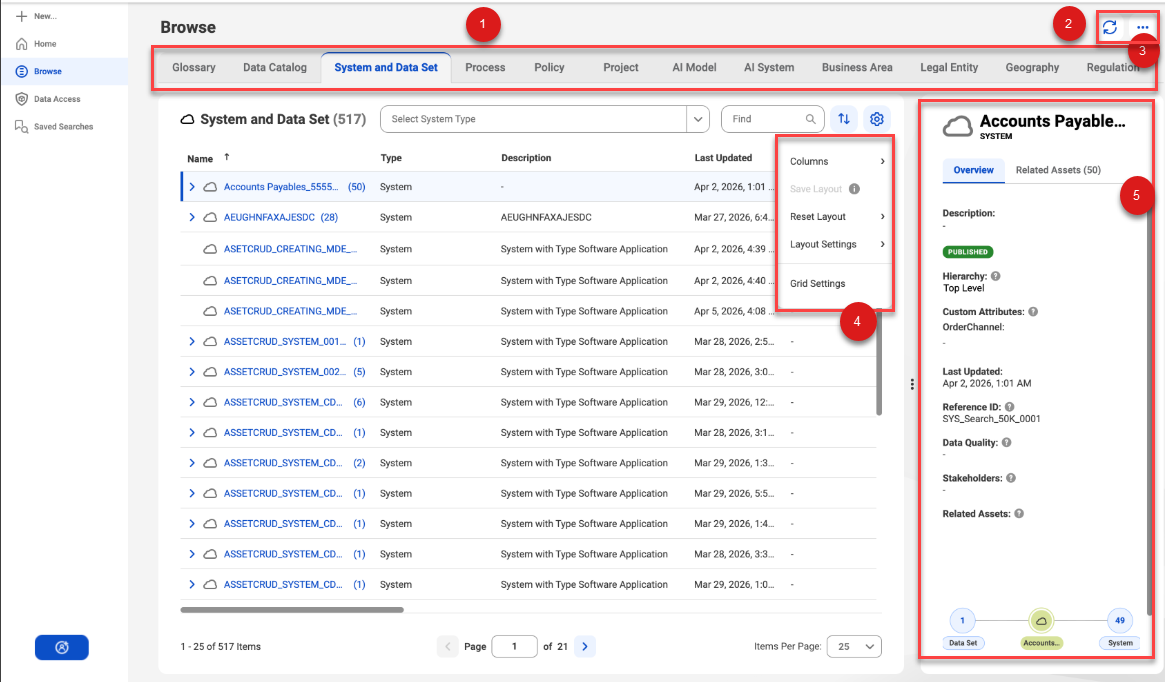This screenshot has width=1165, height=682.
Task: Switch to the AI System tab
Action: tap(769, 68)
